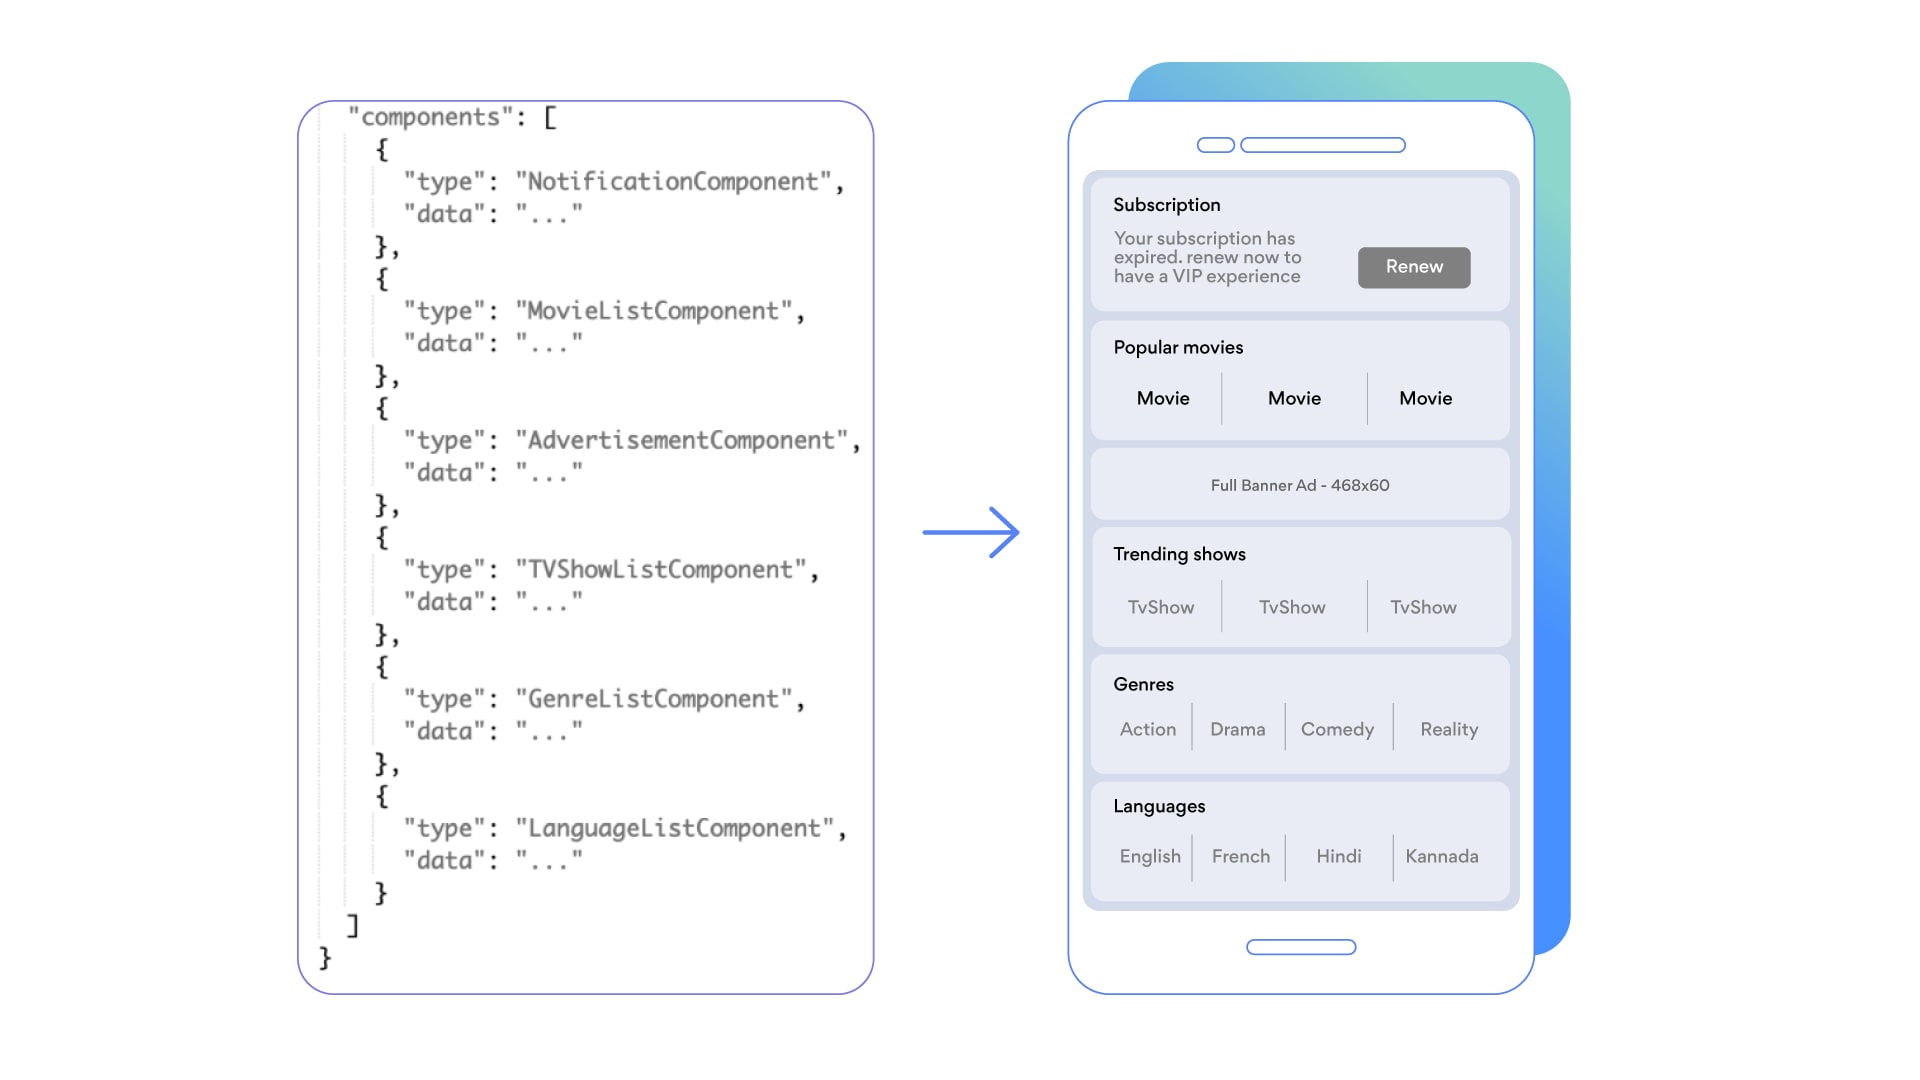Viewport: 1920px width, 1080px height.
Task: Select the middle TvShow in Trending shows
Action: 1292,607
